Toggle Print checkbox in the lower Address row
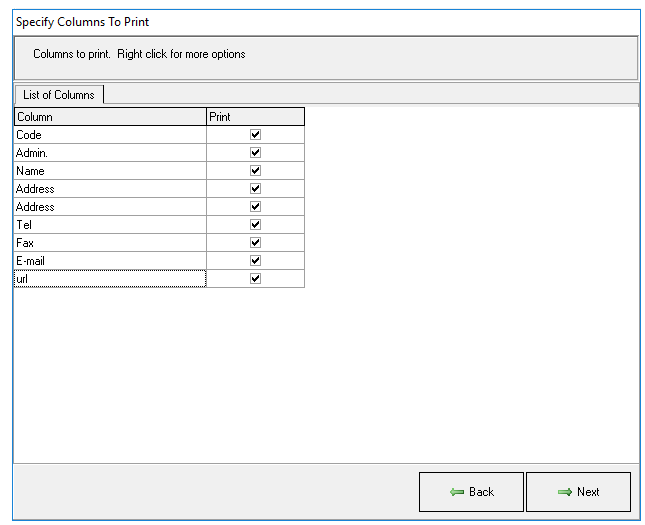The height and width of the screenshot is (525, 645). (255, 207)
